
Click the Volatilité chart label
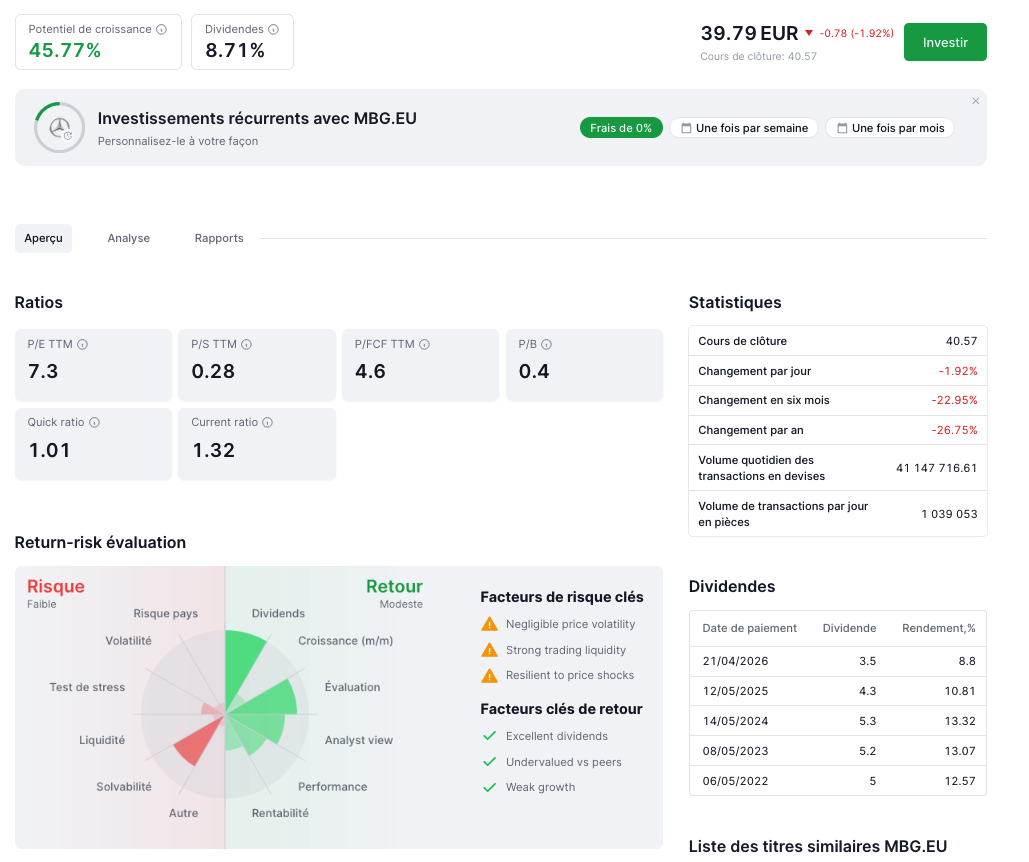click(x=129, y=641)
